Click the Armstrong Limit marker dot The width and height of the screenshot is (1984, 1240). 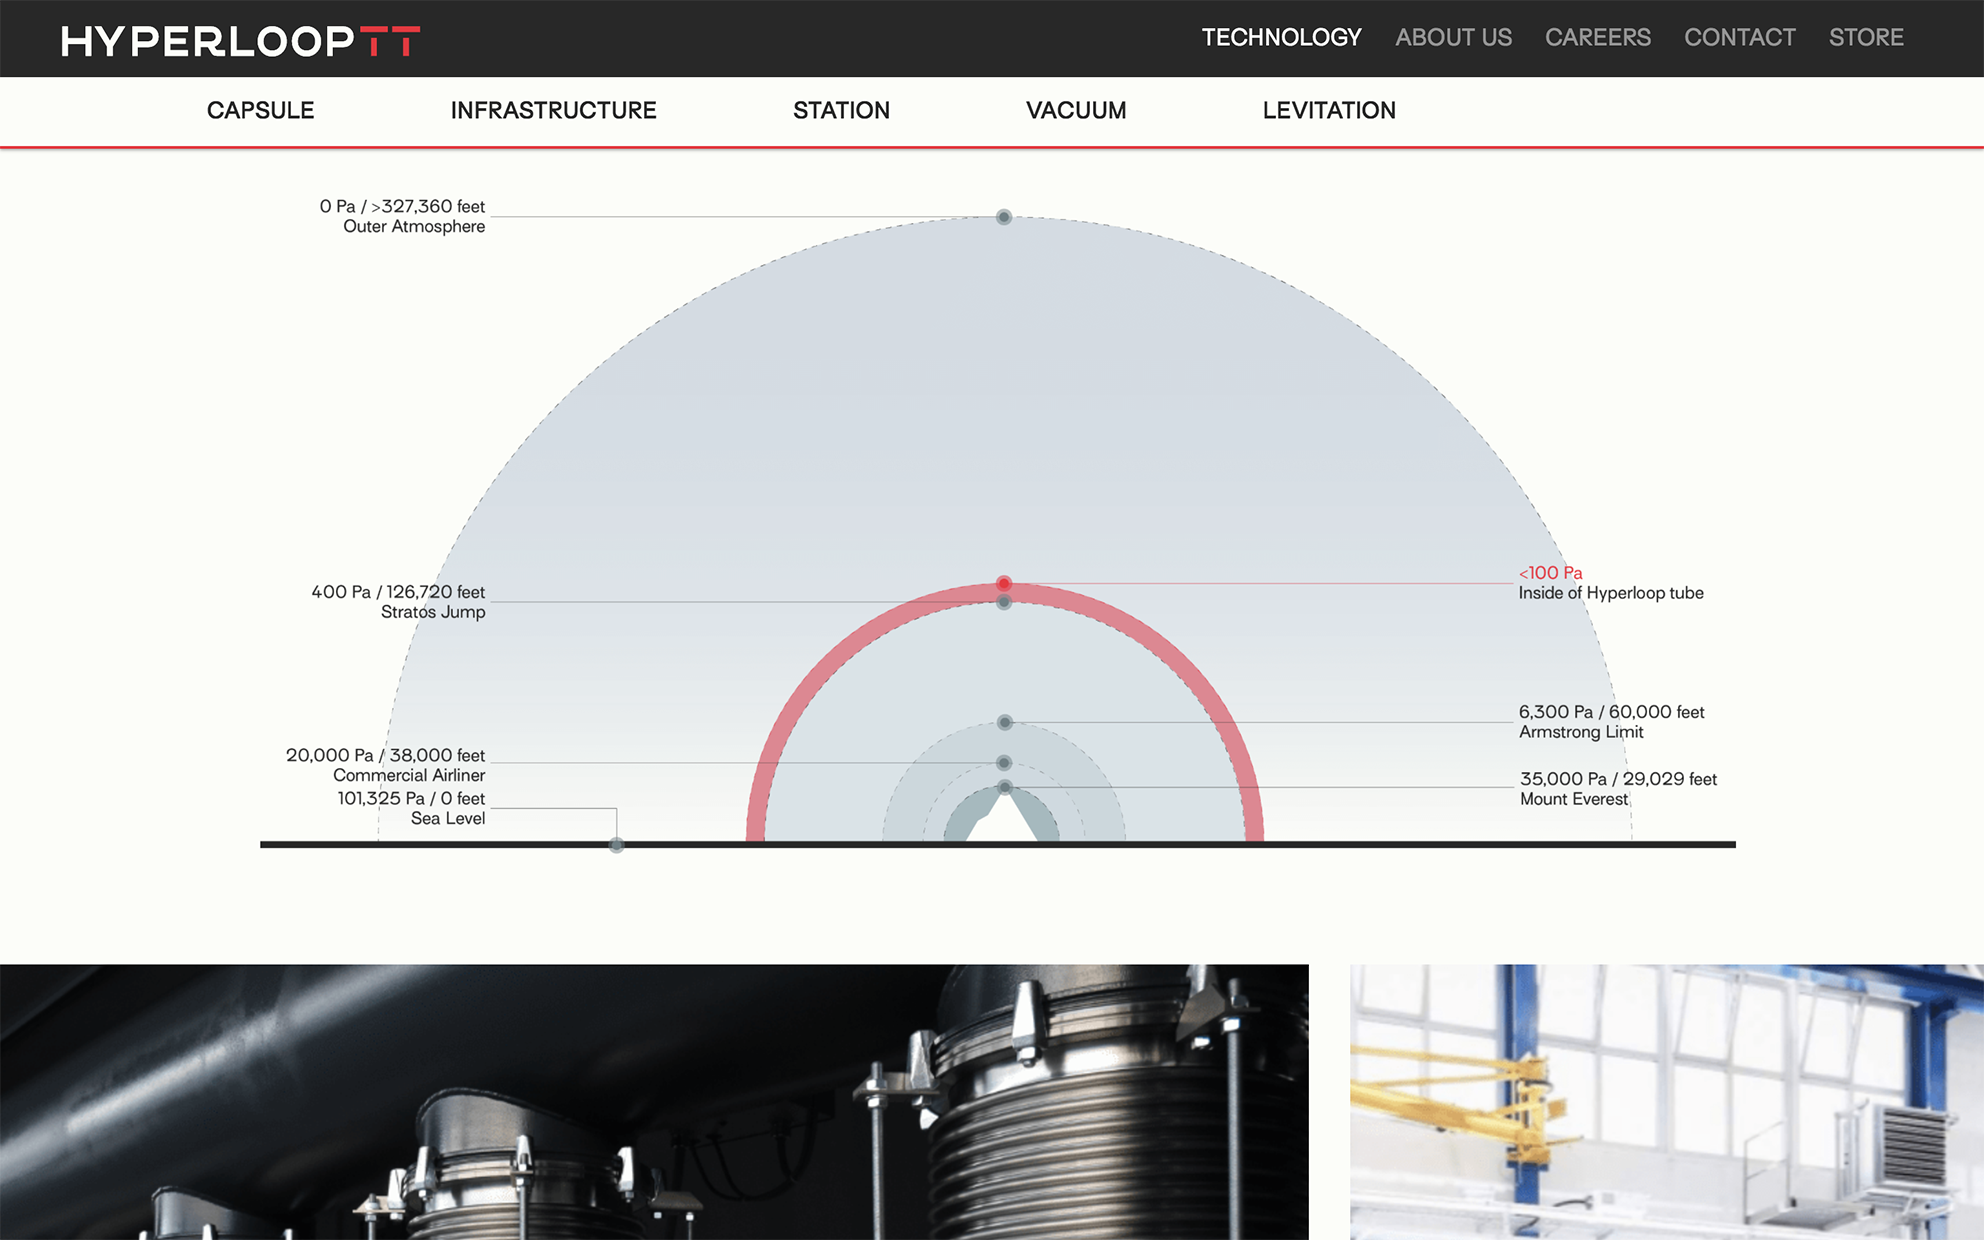[1005, 722]
